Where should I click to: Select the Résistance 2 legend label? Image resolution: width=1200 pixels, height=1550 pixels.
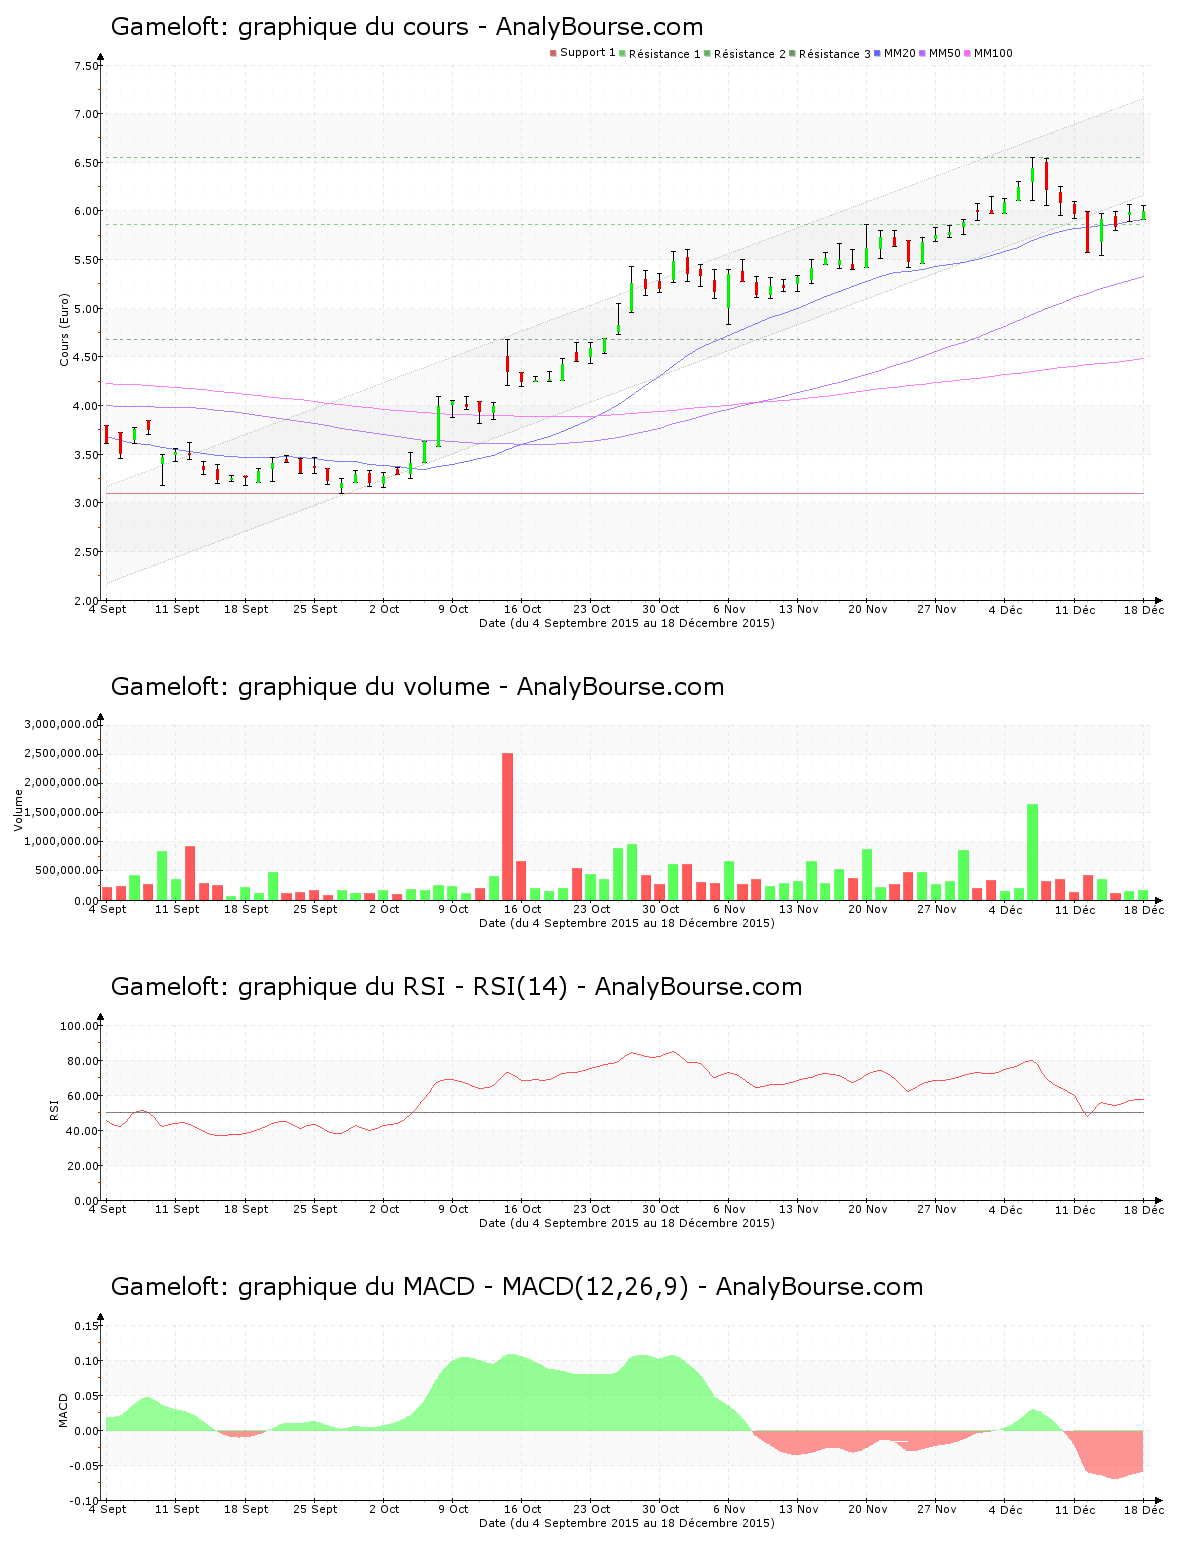(x=750, y=54)
